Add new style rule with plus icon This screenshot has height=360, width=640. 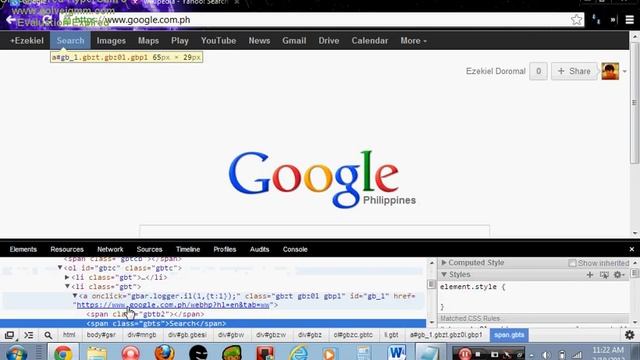click(x=589, y=275)
